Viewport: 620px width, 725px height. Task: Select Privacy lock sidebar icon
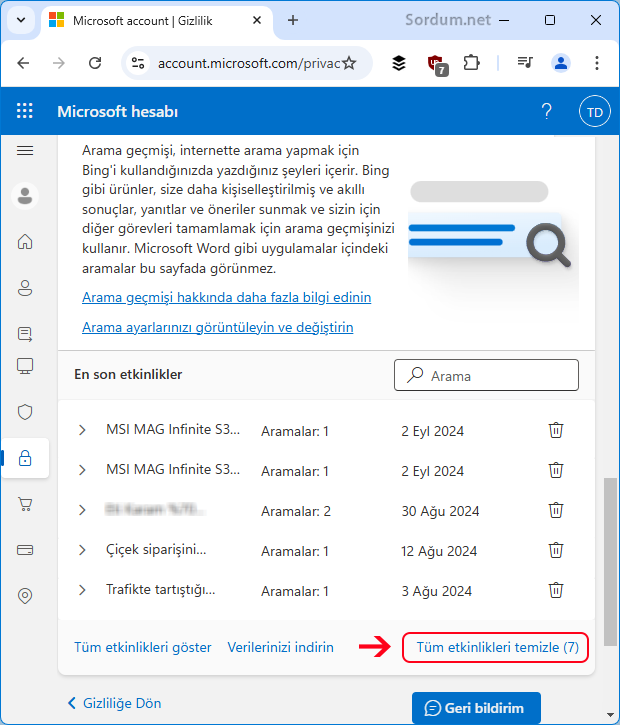pyautogui.click(x=25, y=458)
